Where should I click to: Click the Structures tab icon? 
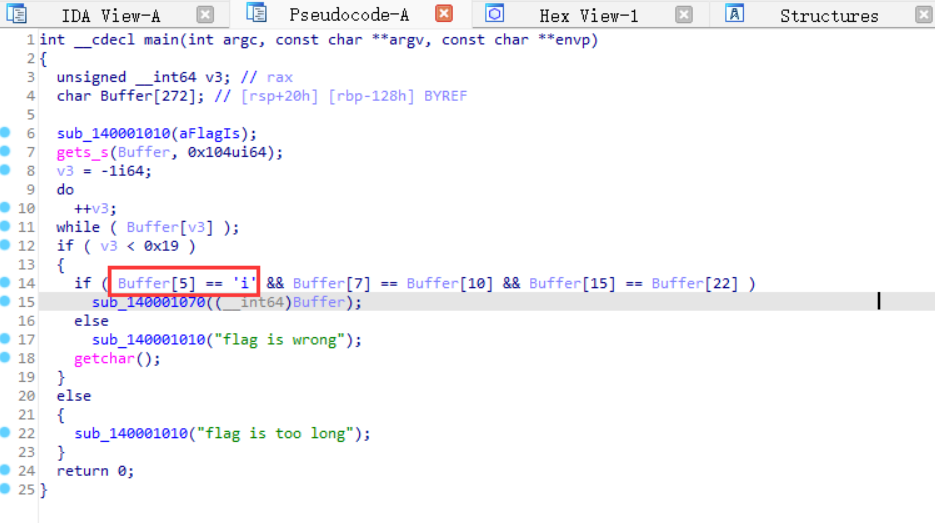tap(735, 13)
